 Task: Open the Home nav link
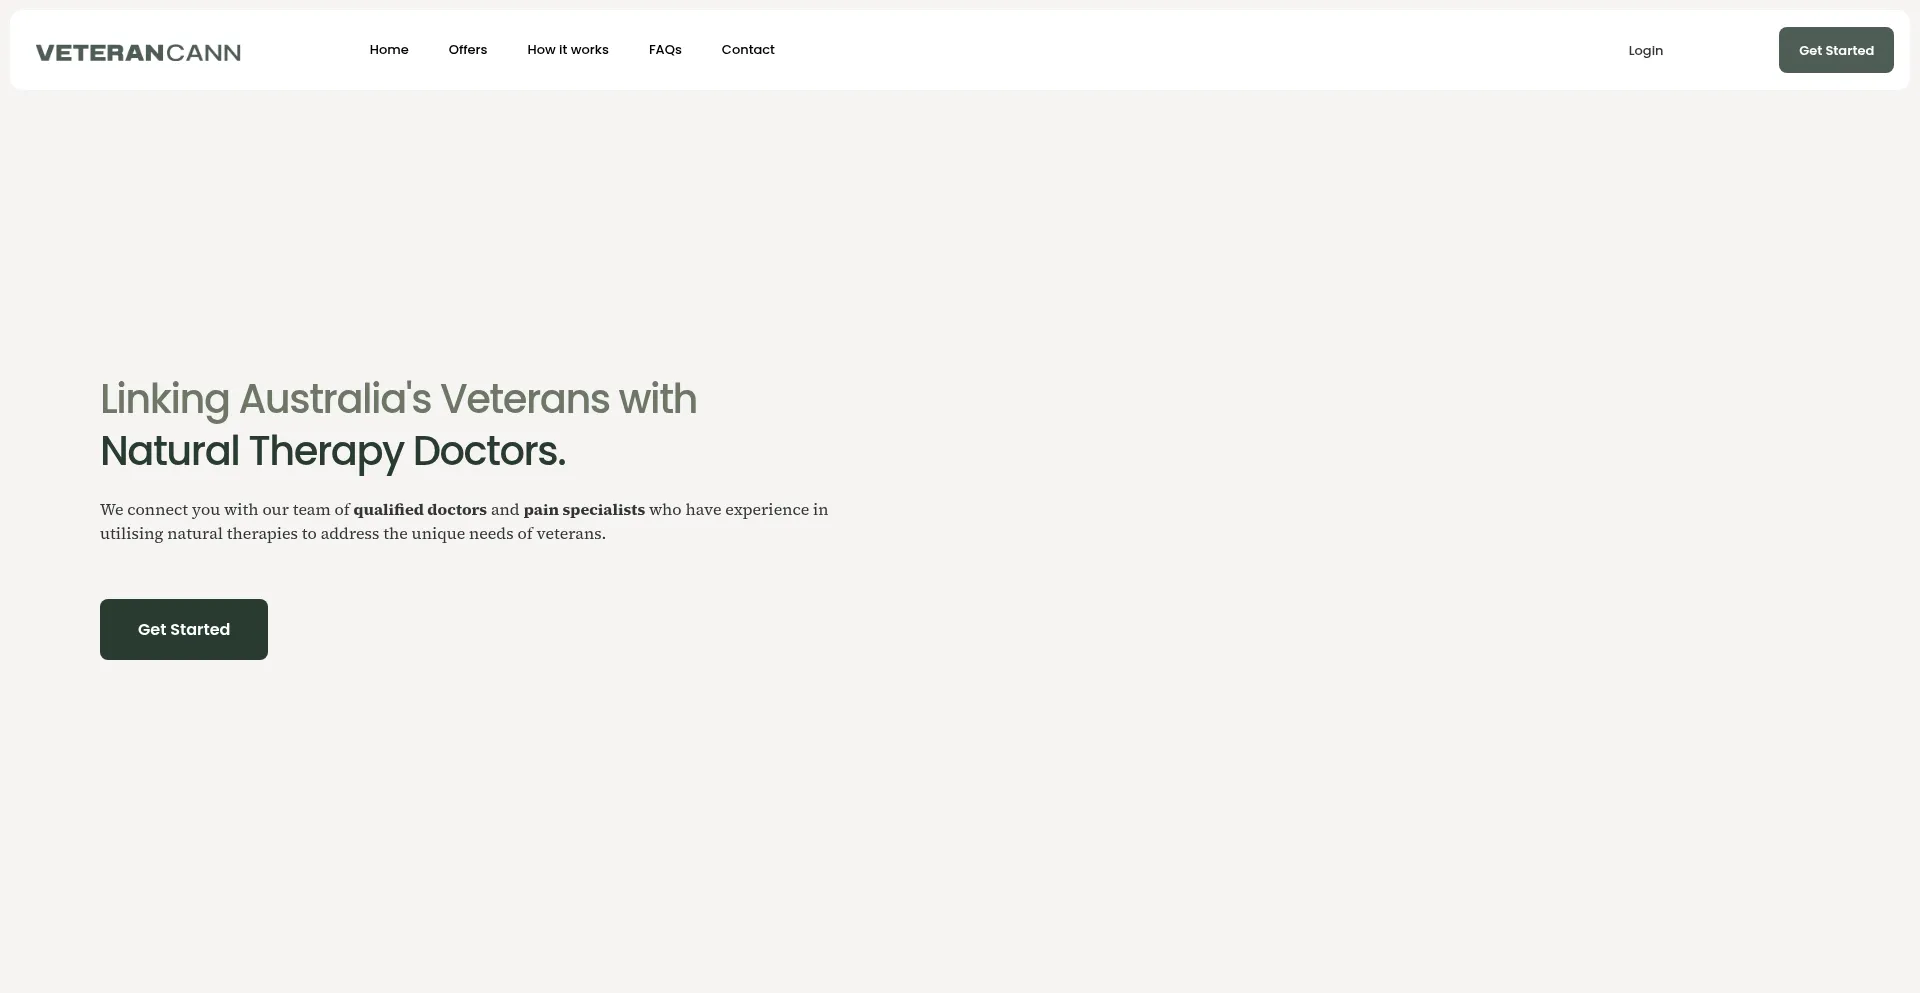389,50
